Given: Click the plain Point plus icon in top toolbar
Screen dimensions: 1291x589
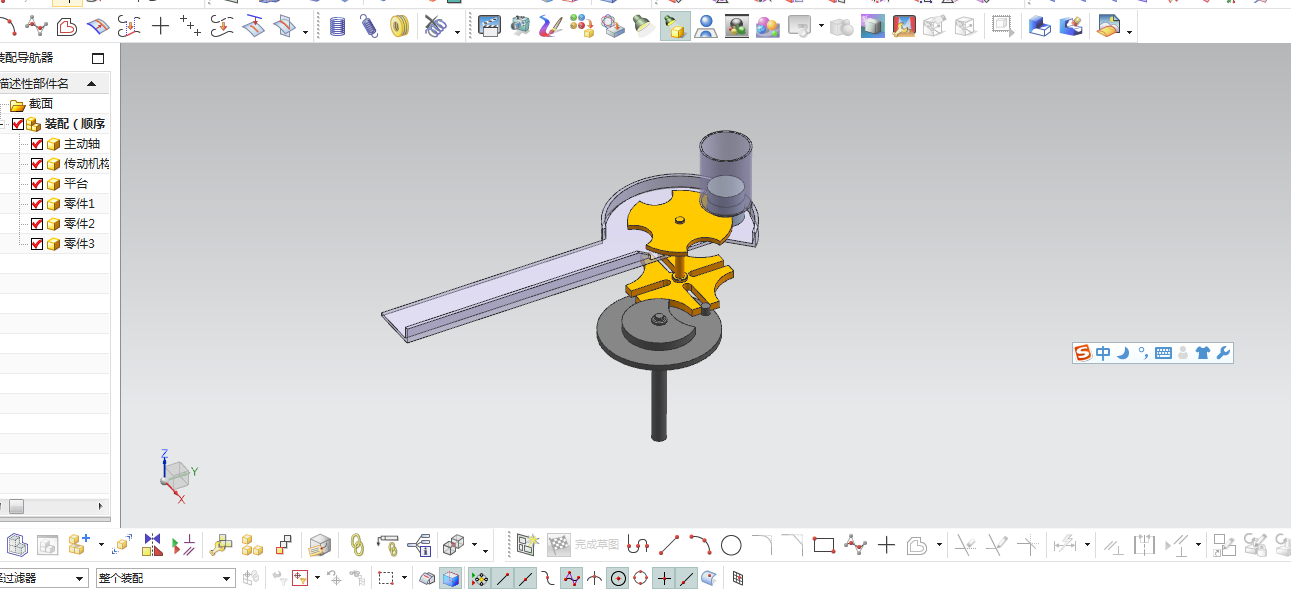Looking at the screenshot, I should (x=160, y=26).
